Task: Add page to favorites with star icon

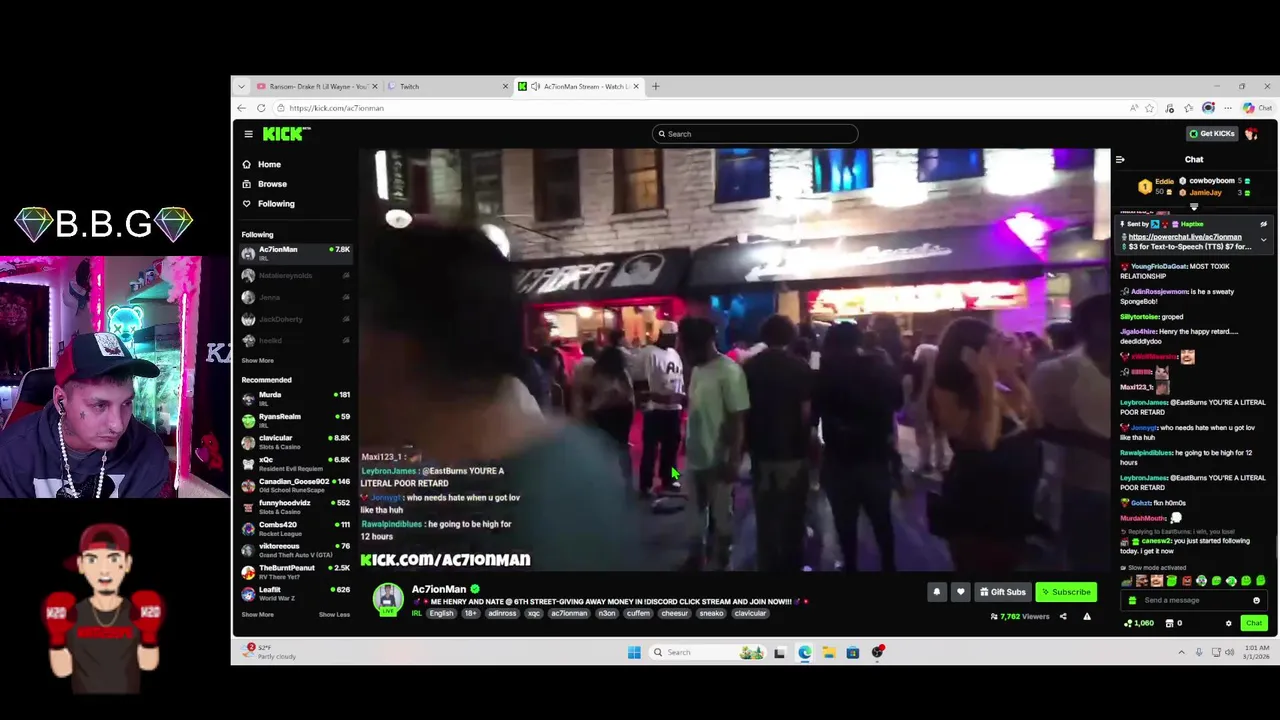Action: (x=1150, y=108)
